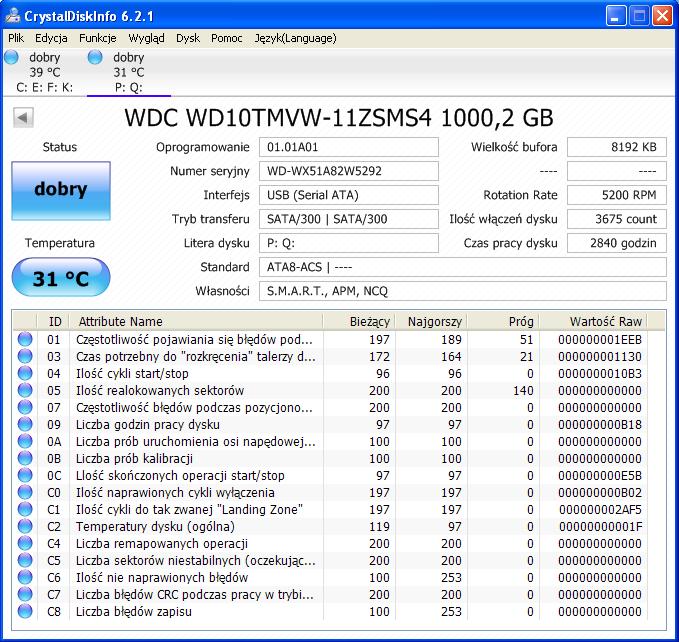This screenshot has height=642, width=679.
Task: Open the Plik menu
Action: coord(16,38)
